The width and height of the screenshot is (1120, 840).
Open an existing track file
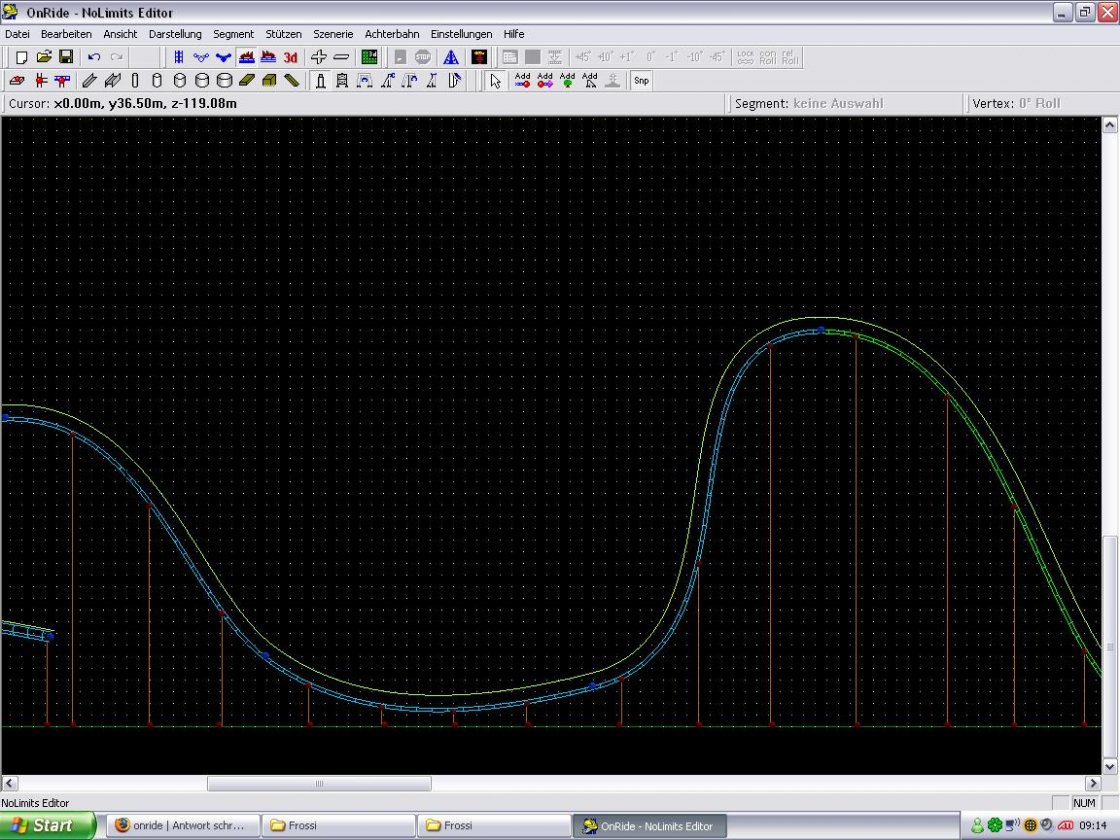pyautogui.click(x=44, y=57)
